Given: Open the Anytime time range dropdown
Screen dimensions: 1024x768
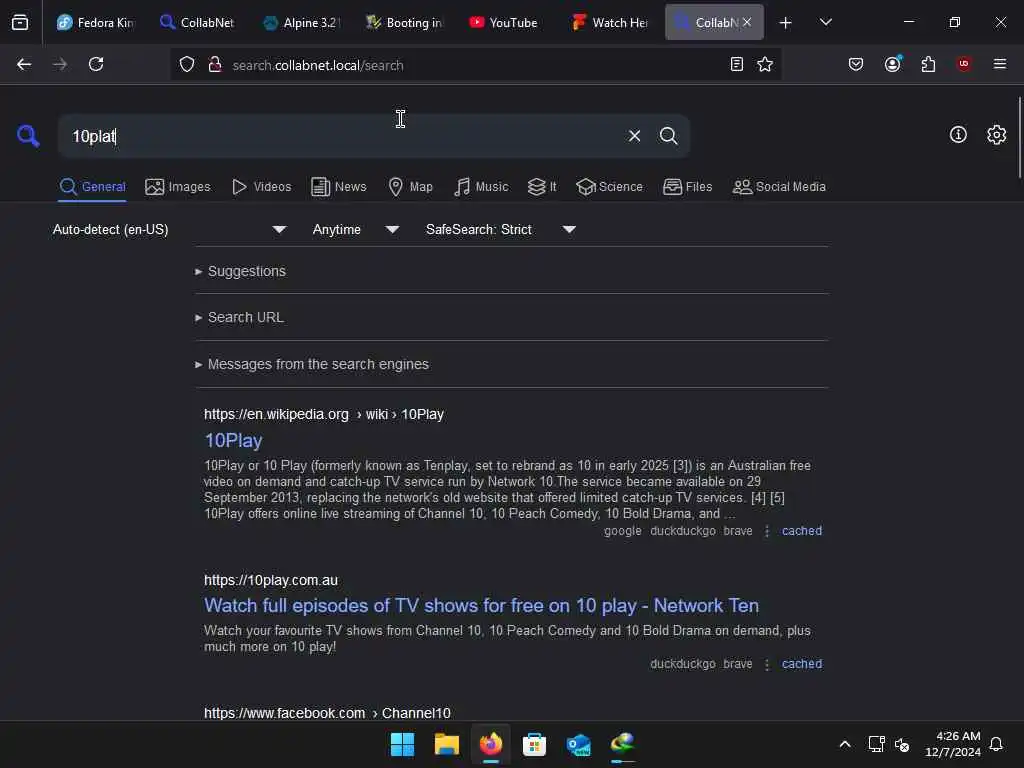Looking at the screenshot, I should click(x=356, y=229).
